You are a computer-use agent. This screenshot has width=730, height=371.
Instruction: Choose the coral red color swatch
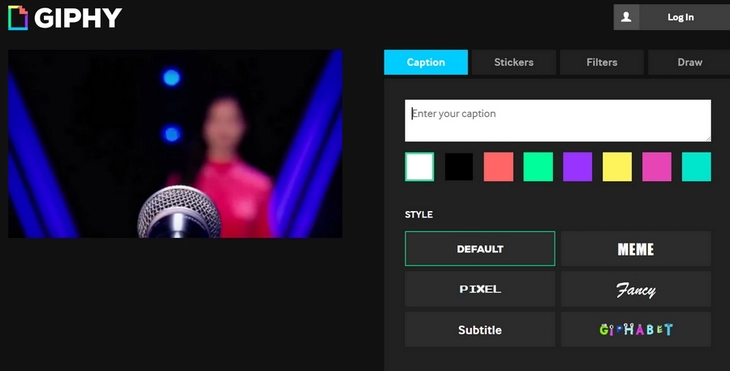(498, 167)
